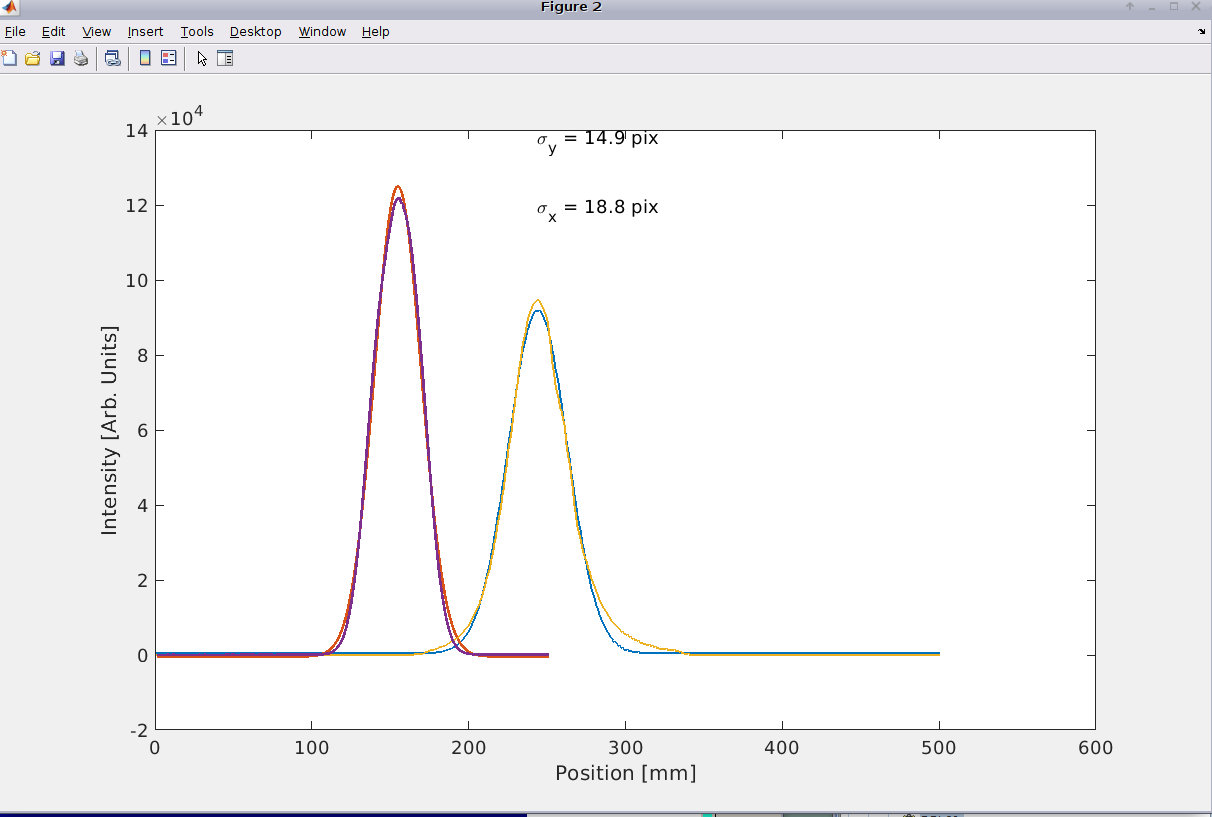Select the σx = 18.8 pix annotation
Screen dimensions: 1212x817
[597, 208]
